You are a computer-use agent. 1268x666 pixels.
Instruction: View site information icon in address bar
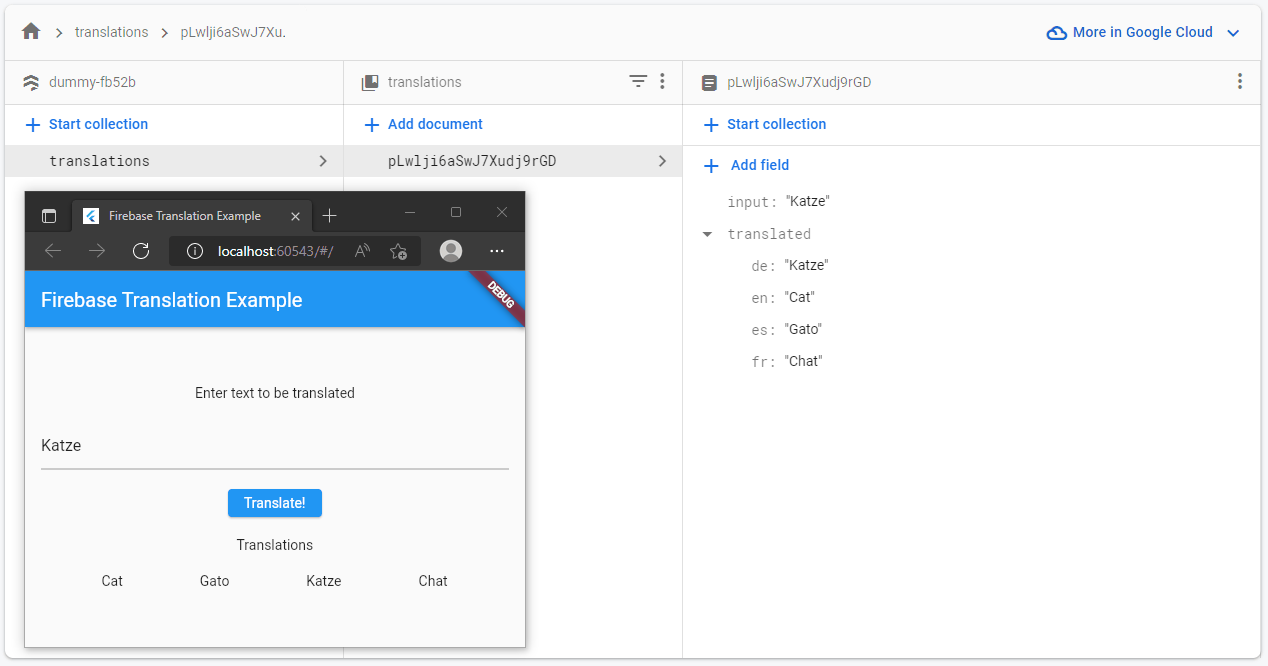tap(195, 251)
